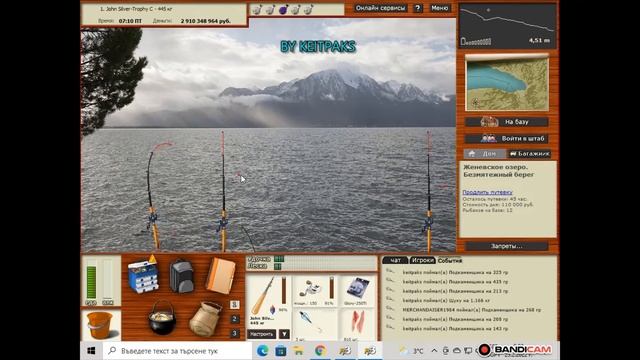This screenshot has height=360, width=640.
Task: Open the Windows Start menu
Action: 91,351
